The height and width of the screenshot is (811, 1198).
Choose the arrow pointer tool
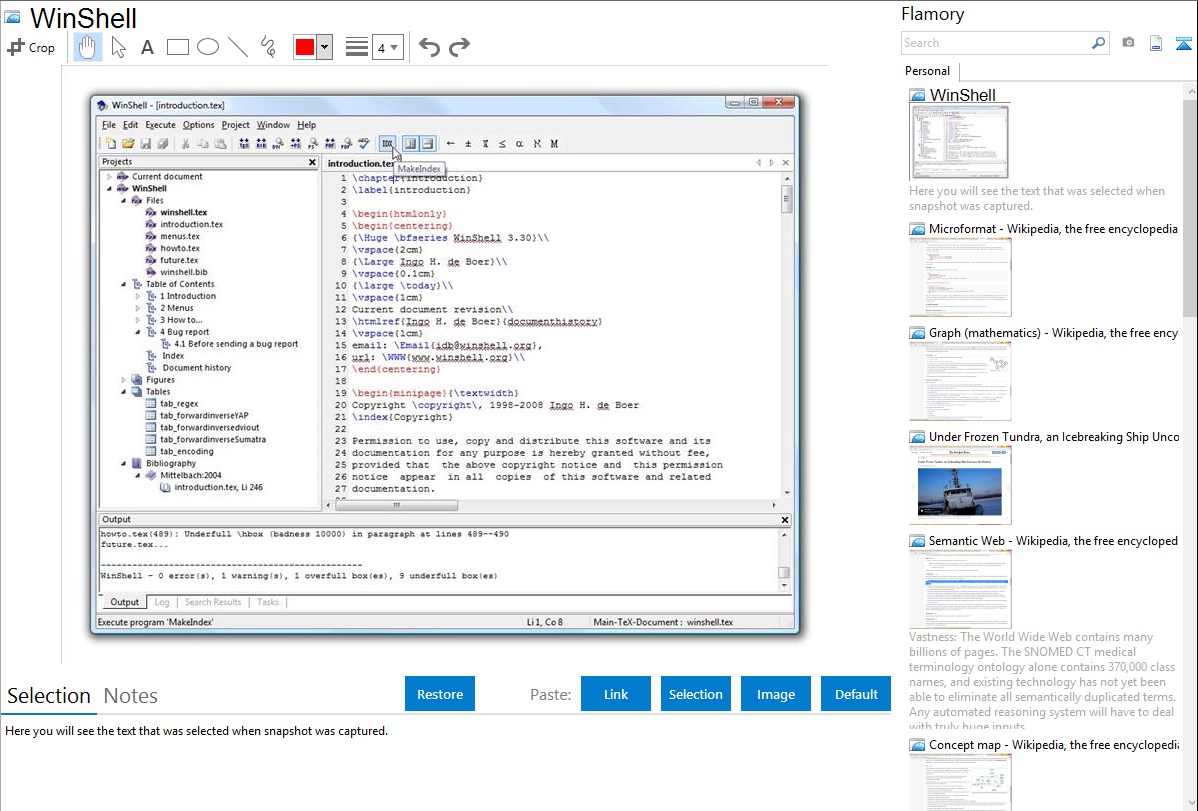pos(118,47)
